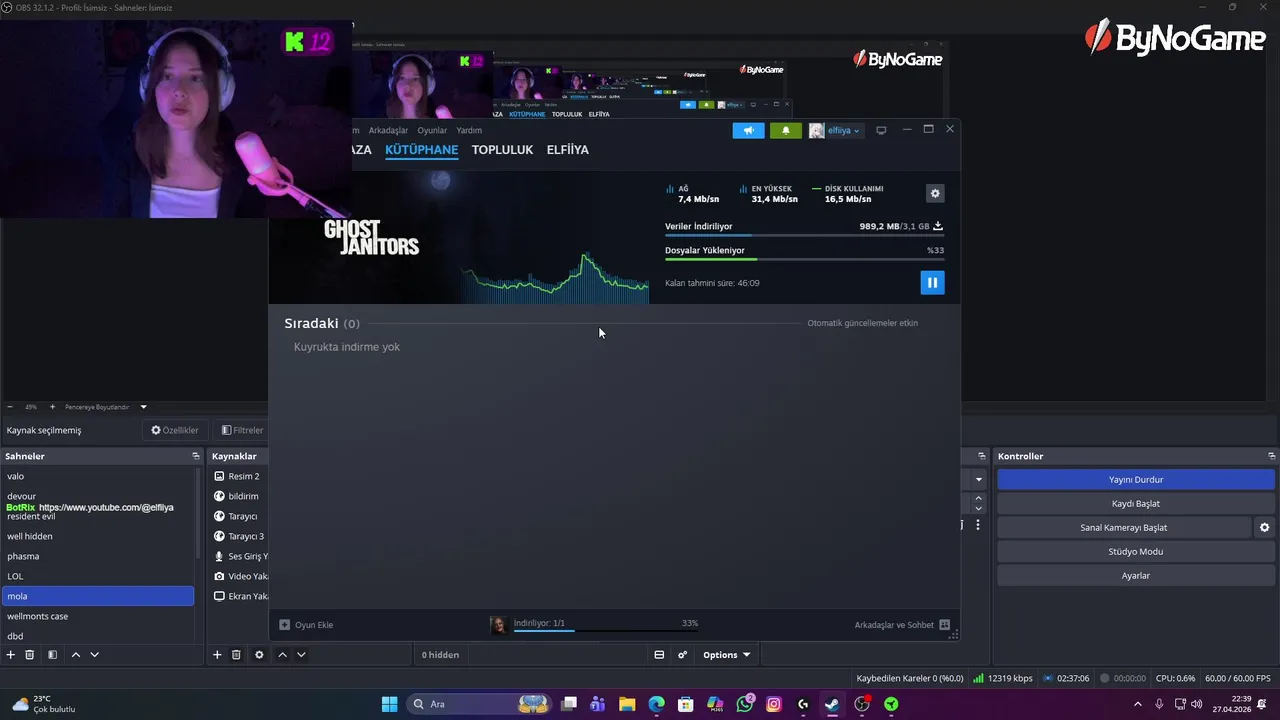
Task: Click Kaydı Başlat in OBS
Action: tap(1135, 504)
